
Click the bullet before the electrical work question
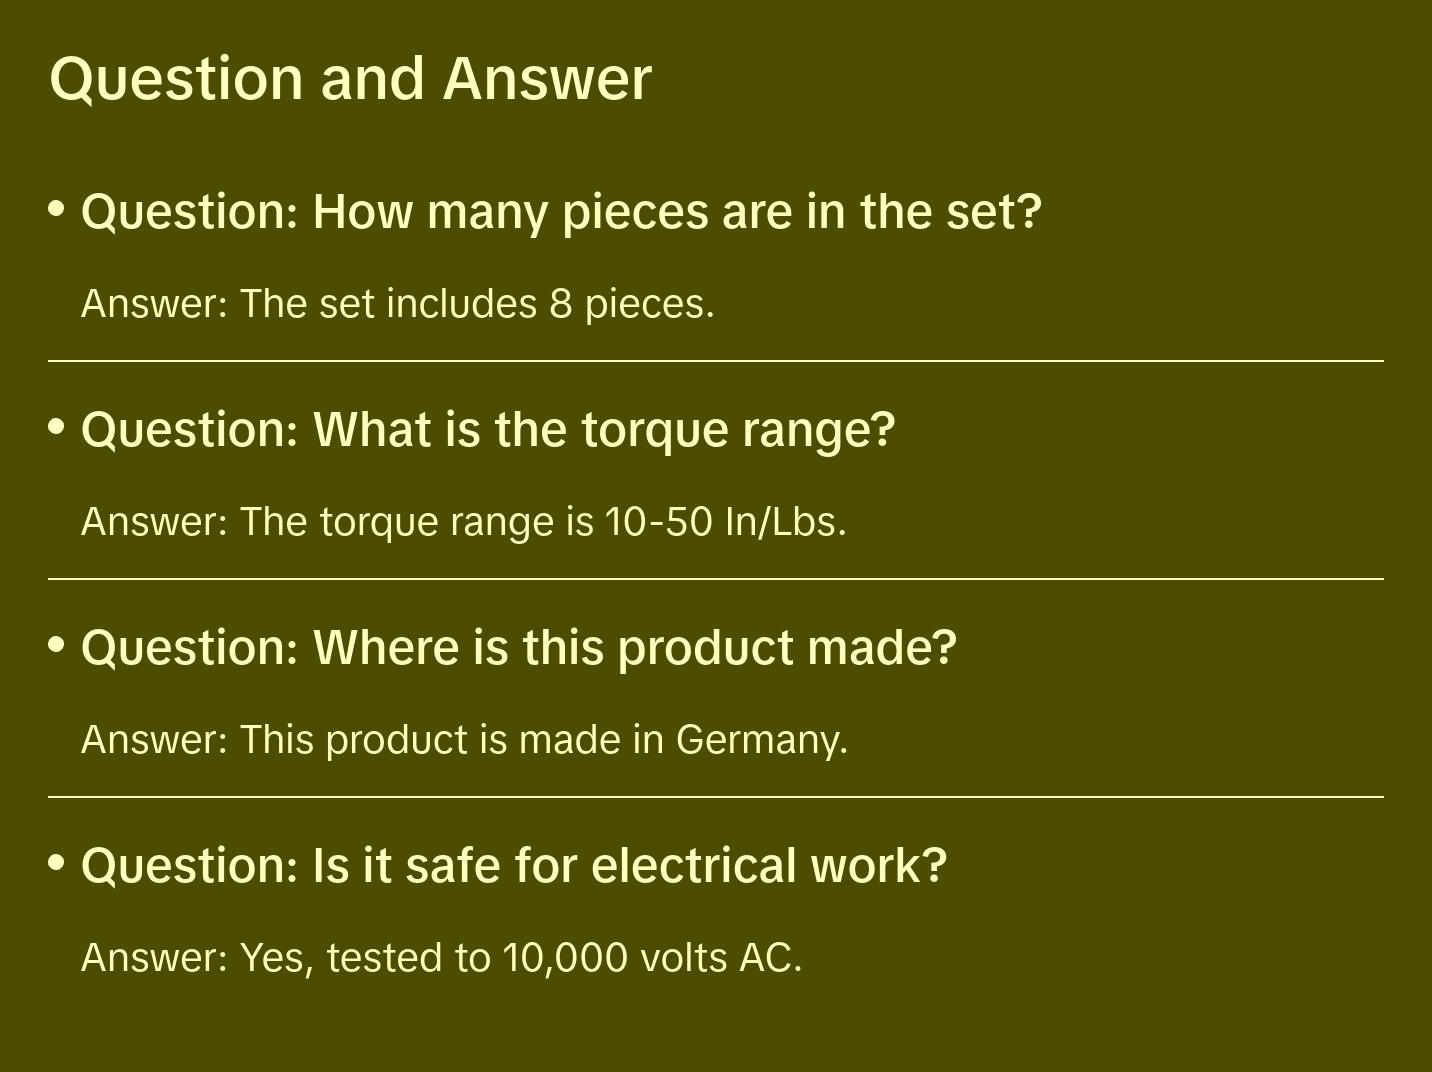coord(57,862)
